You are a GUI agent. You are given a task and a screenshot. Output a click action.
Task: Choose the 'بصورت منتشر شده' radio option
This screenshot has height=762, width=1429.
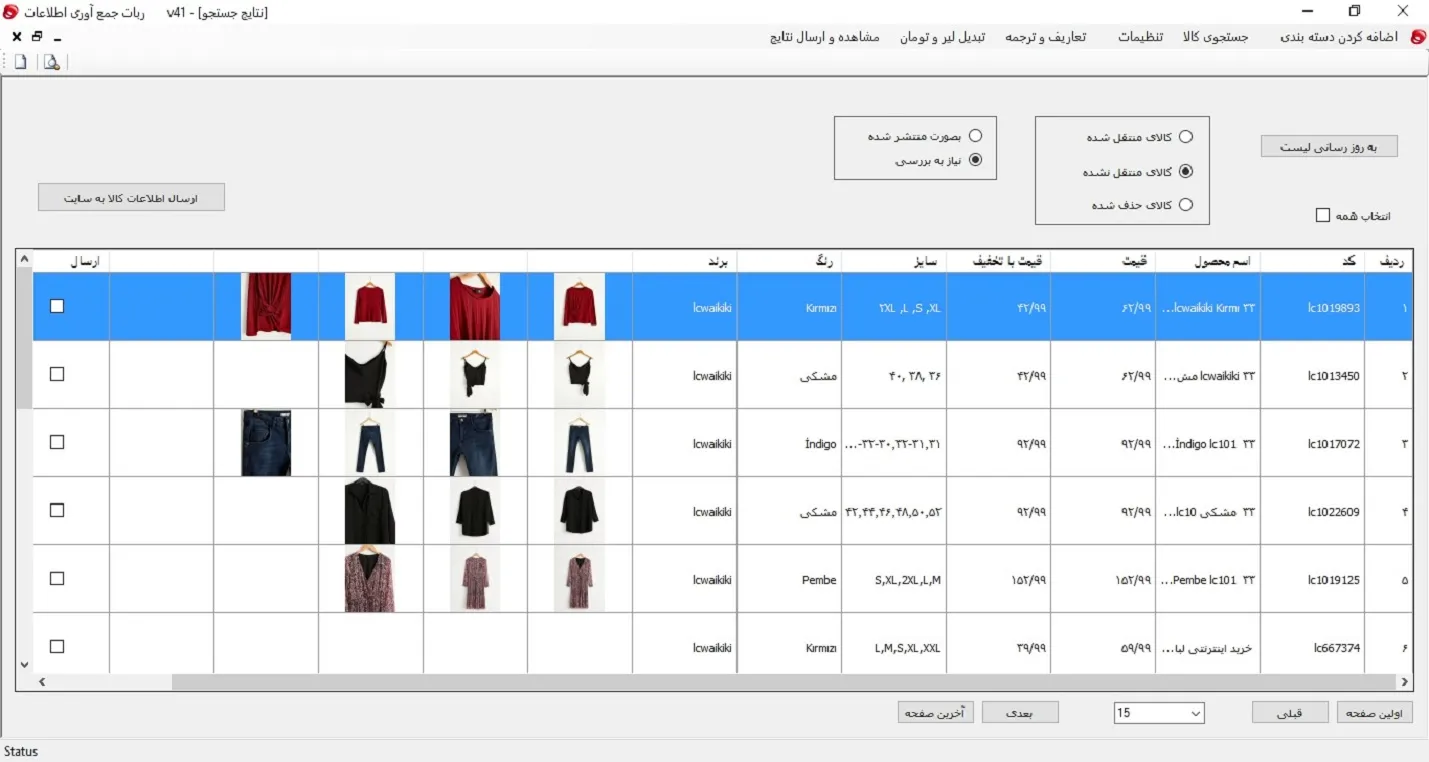[976, 135]
